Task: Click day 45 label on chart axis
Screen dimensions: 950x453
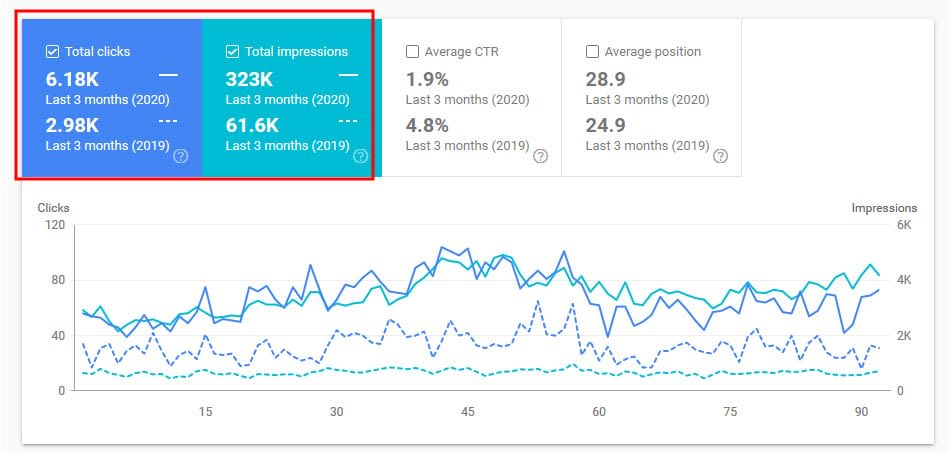Action: pos(468,412)
